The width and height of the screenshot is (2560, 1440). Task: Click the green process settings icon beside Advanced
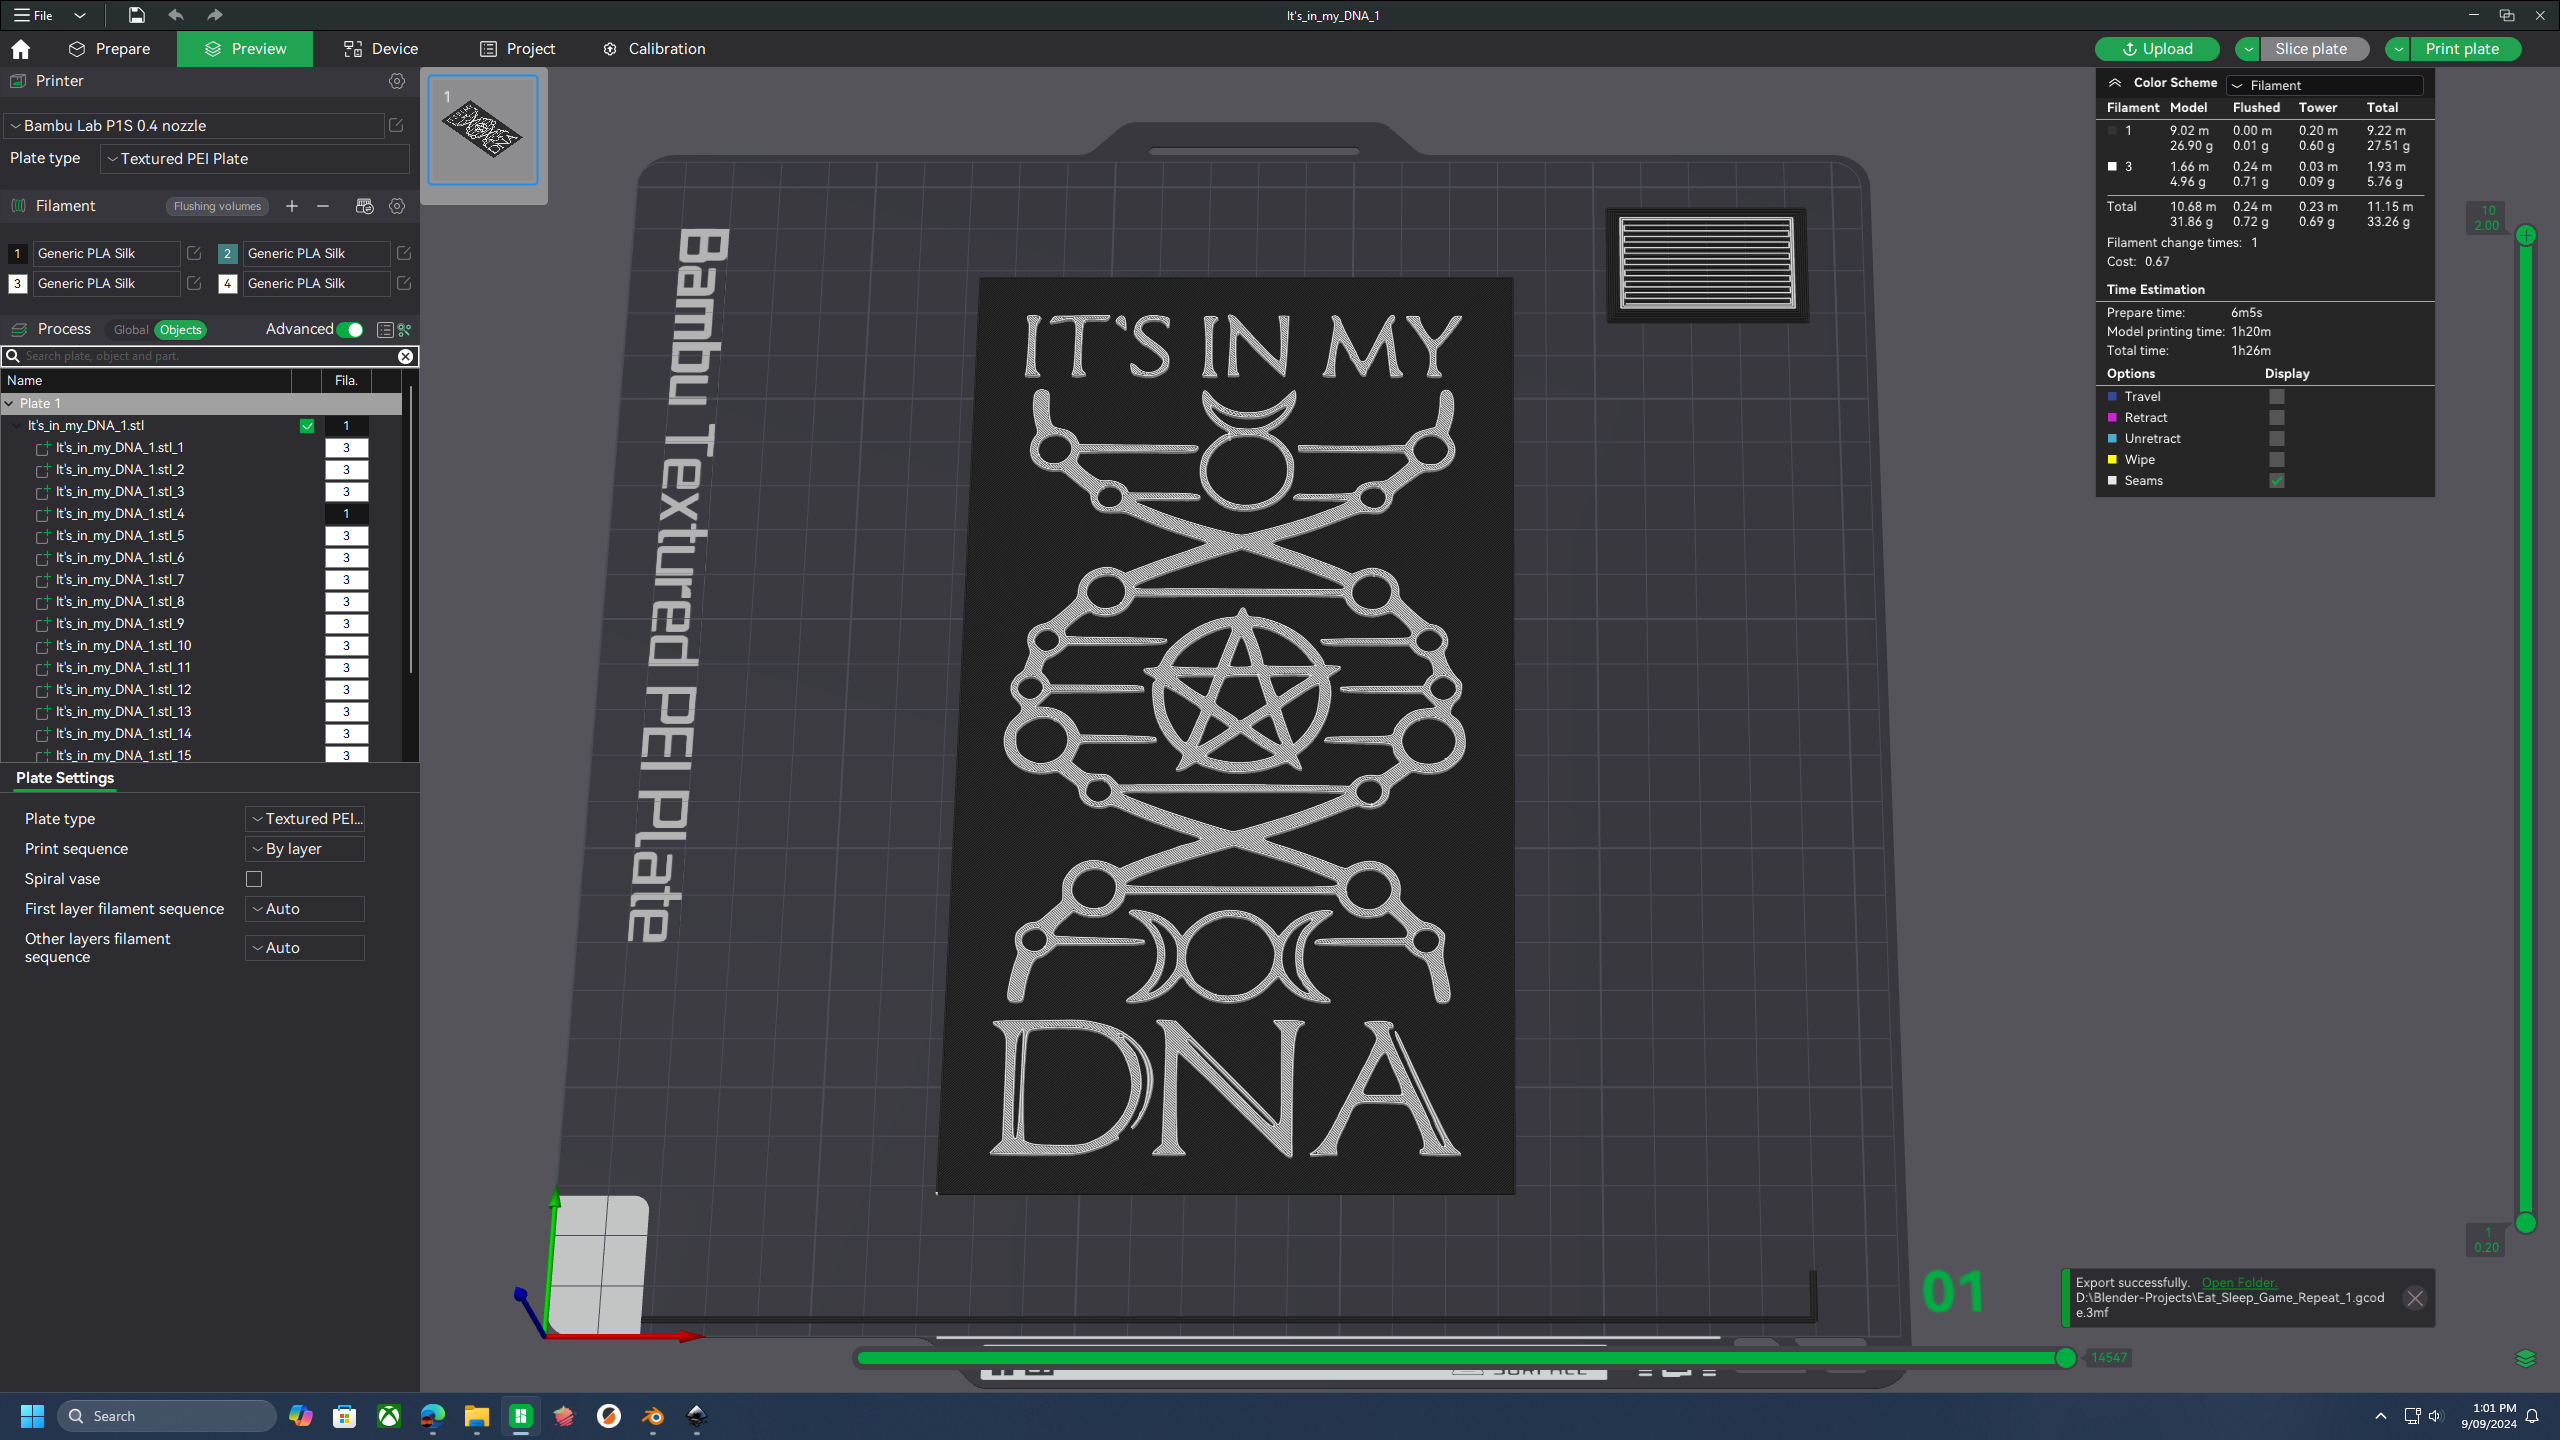405,330
